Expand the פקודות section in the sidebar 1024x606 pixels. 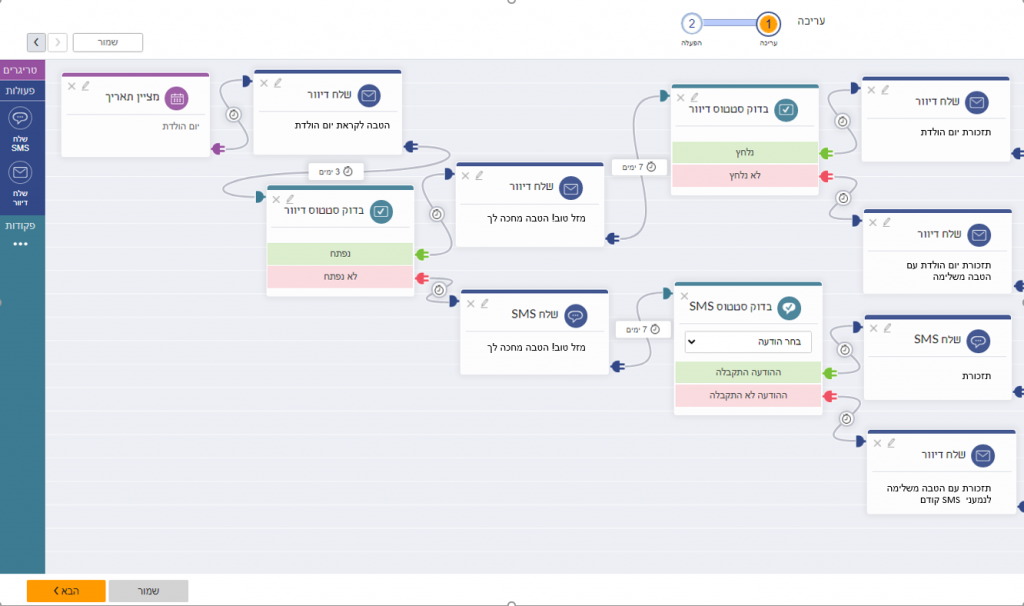(x=21, y=226)
